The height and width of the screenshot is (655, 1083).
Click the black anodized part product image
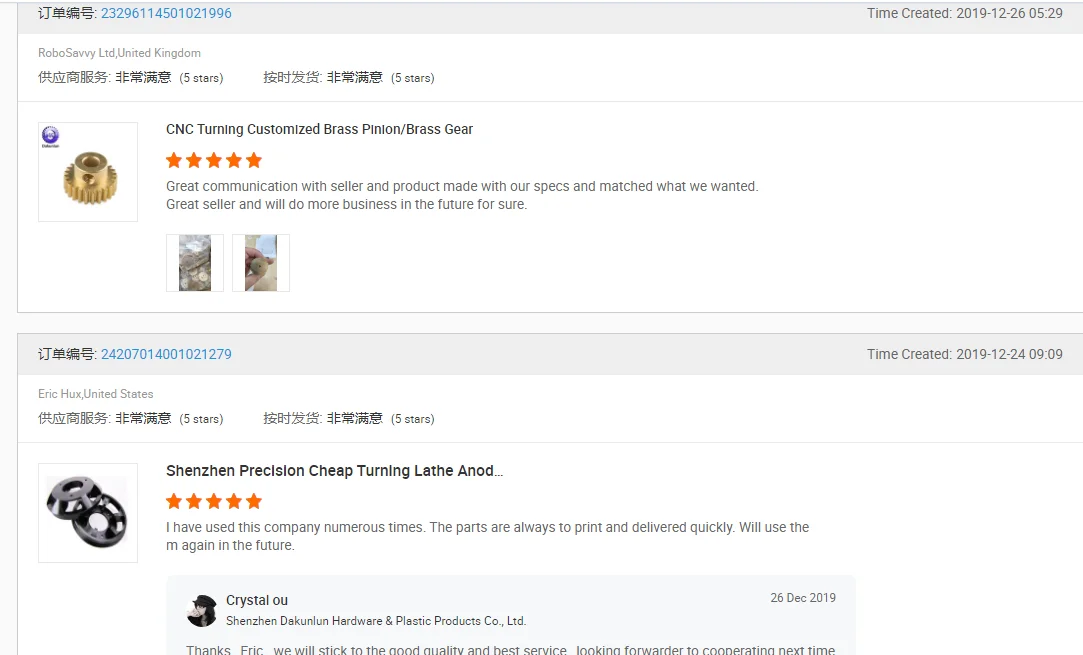coord(88,512)
